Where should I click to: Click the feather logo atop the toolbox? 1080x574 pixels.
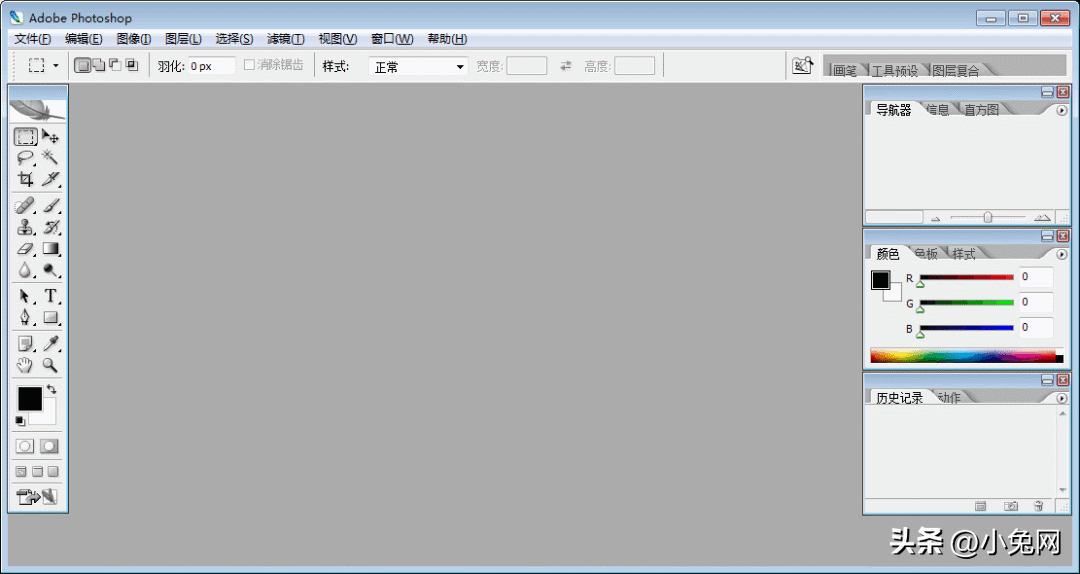coord(38,109)
